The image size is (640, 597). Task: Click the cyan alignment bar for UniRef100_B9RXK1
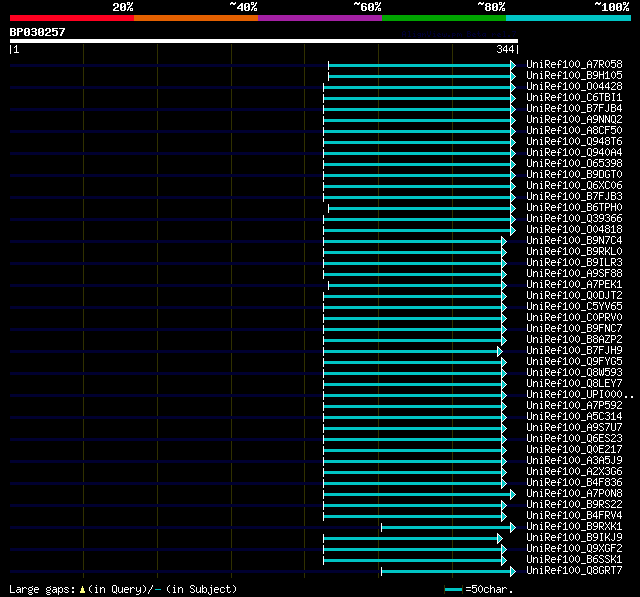[x=448, y=528]
